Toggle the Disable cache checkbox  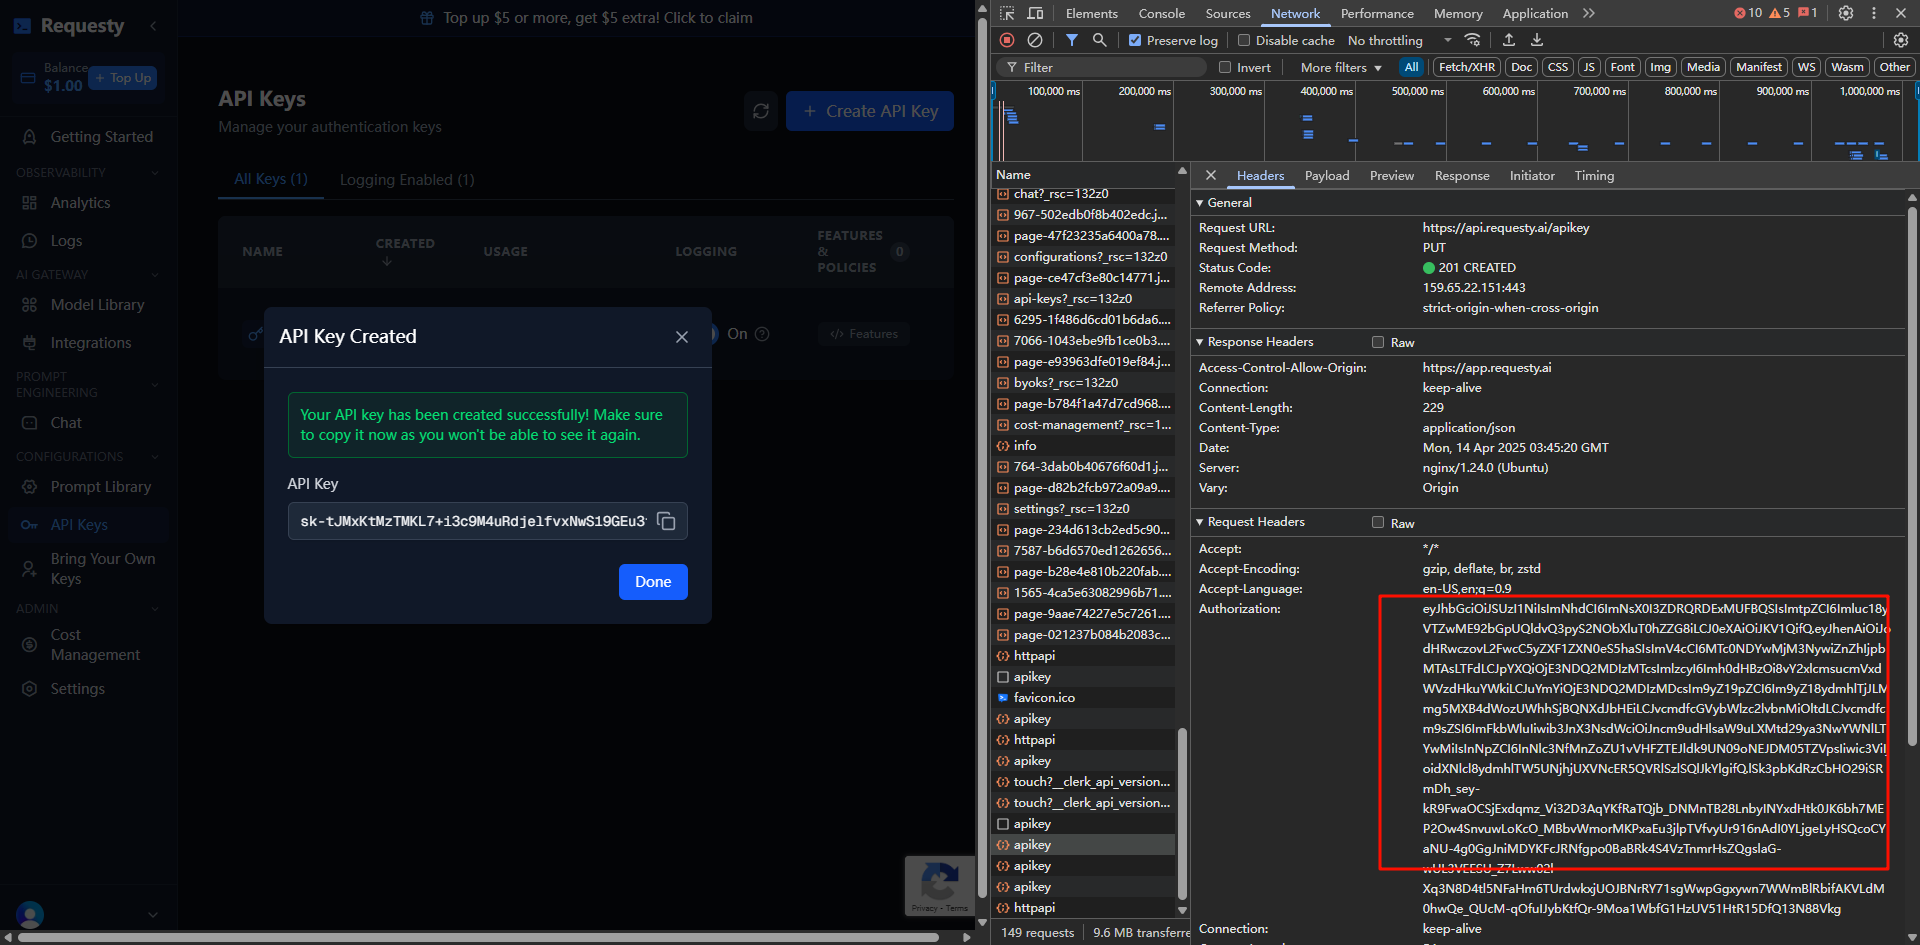click(x=1244, y=40)
